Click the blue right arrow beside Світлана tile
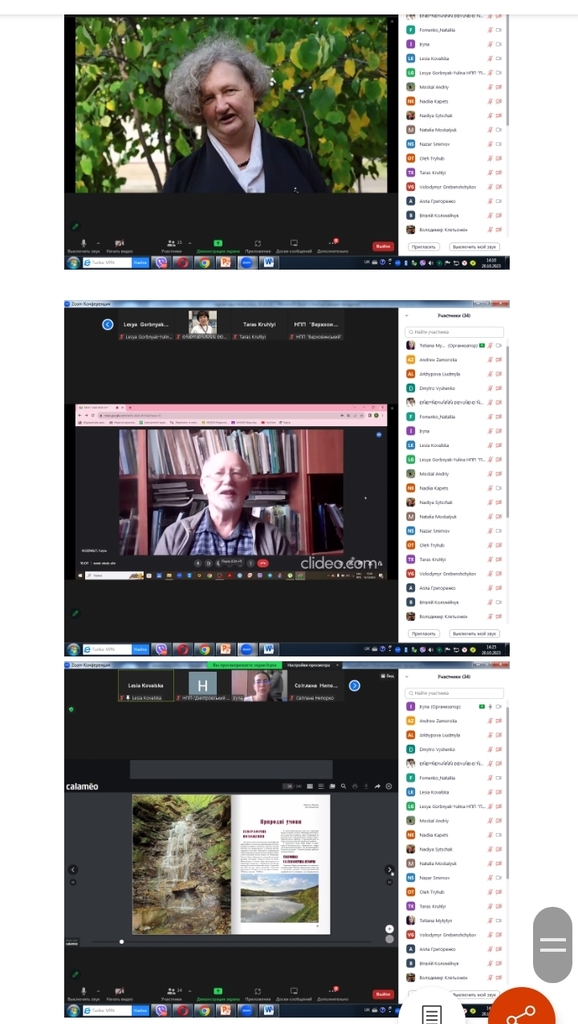578x1024 pixels. (x=354, y=686)
